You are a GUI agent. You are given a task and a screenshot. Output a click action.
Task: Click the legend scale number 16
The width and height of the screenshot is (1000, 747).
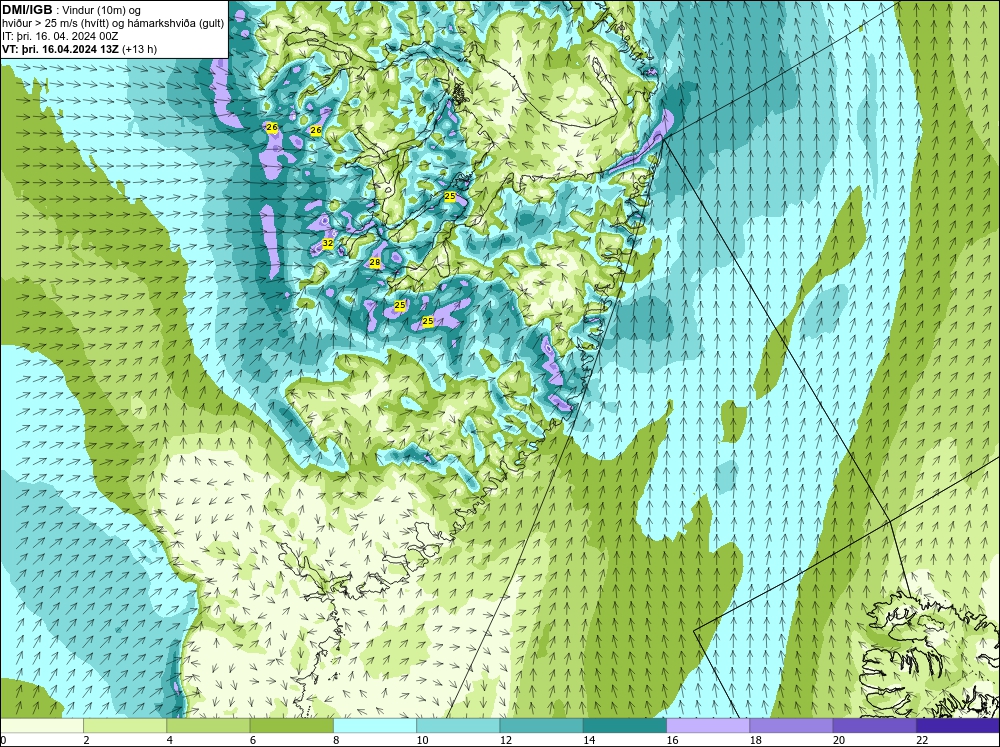point(672,740)
